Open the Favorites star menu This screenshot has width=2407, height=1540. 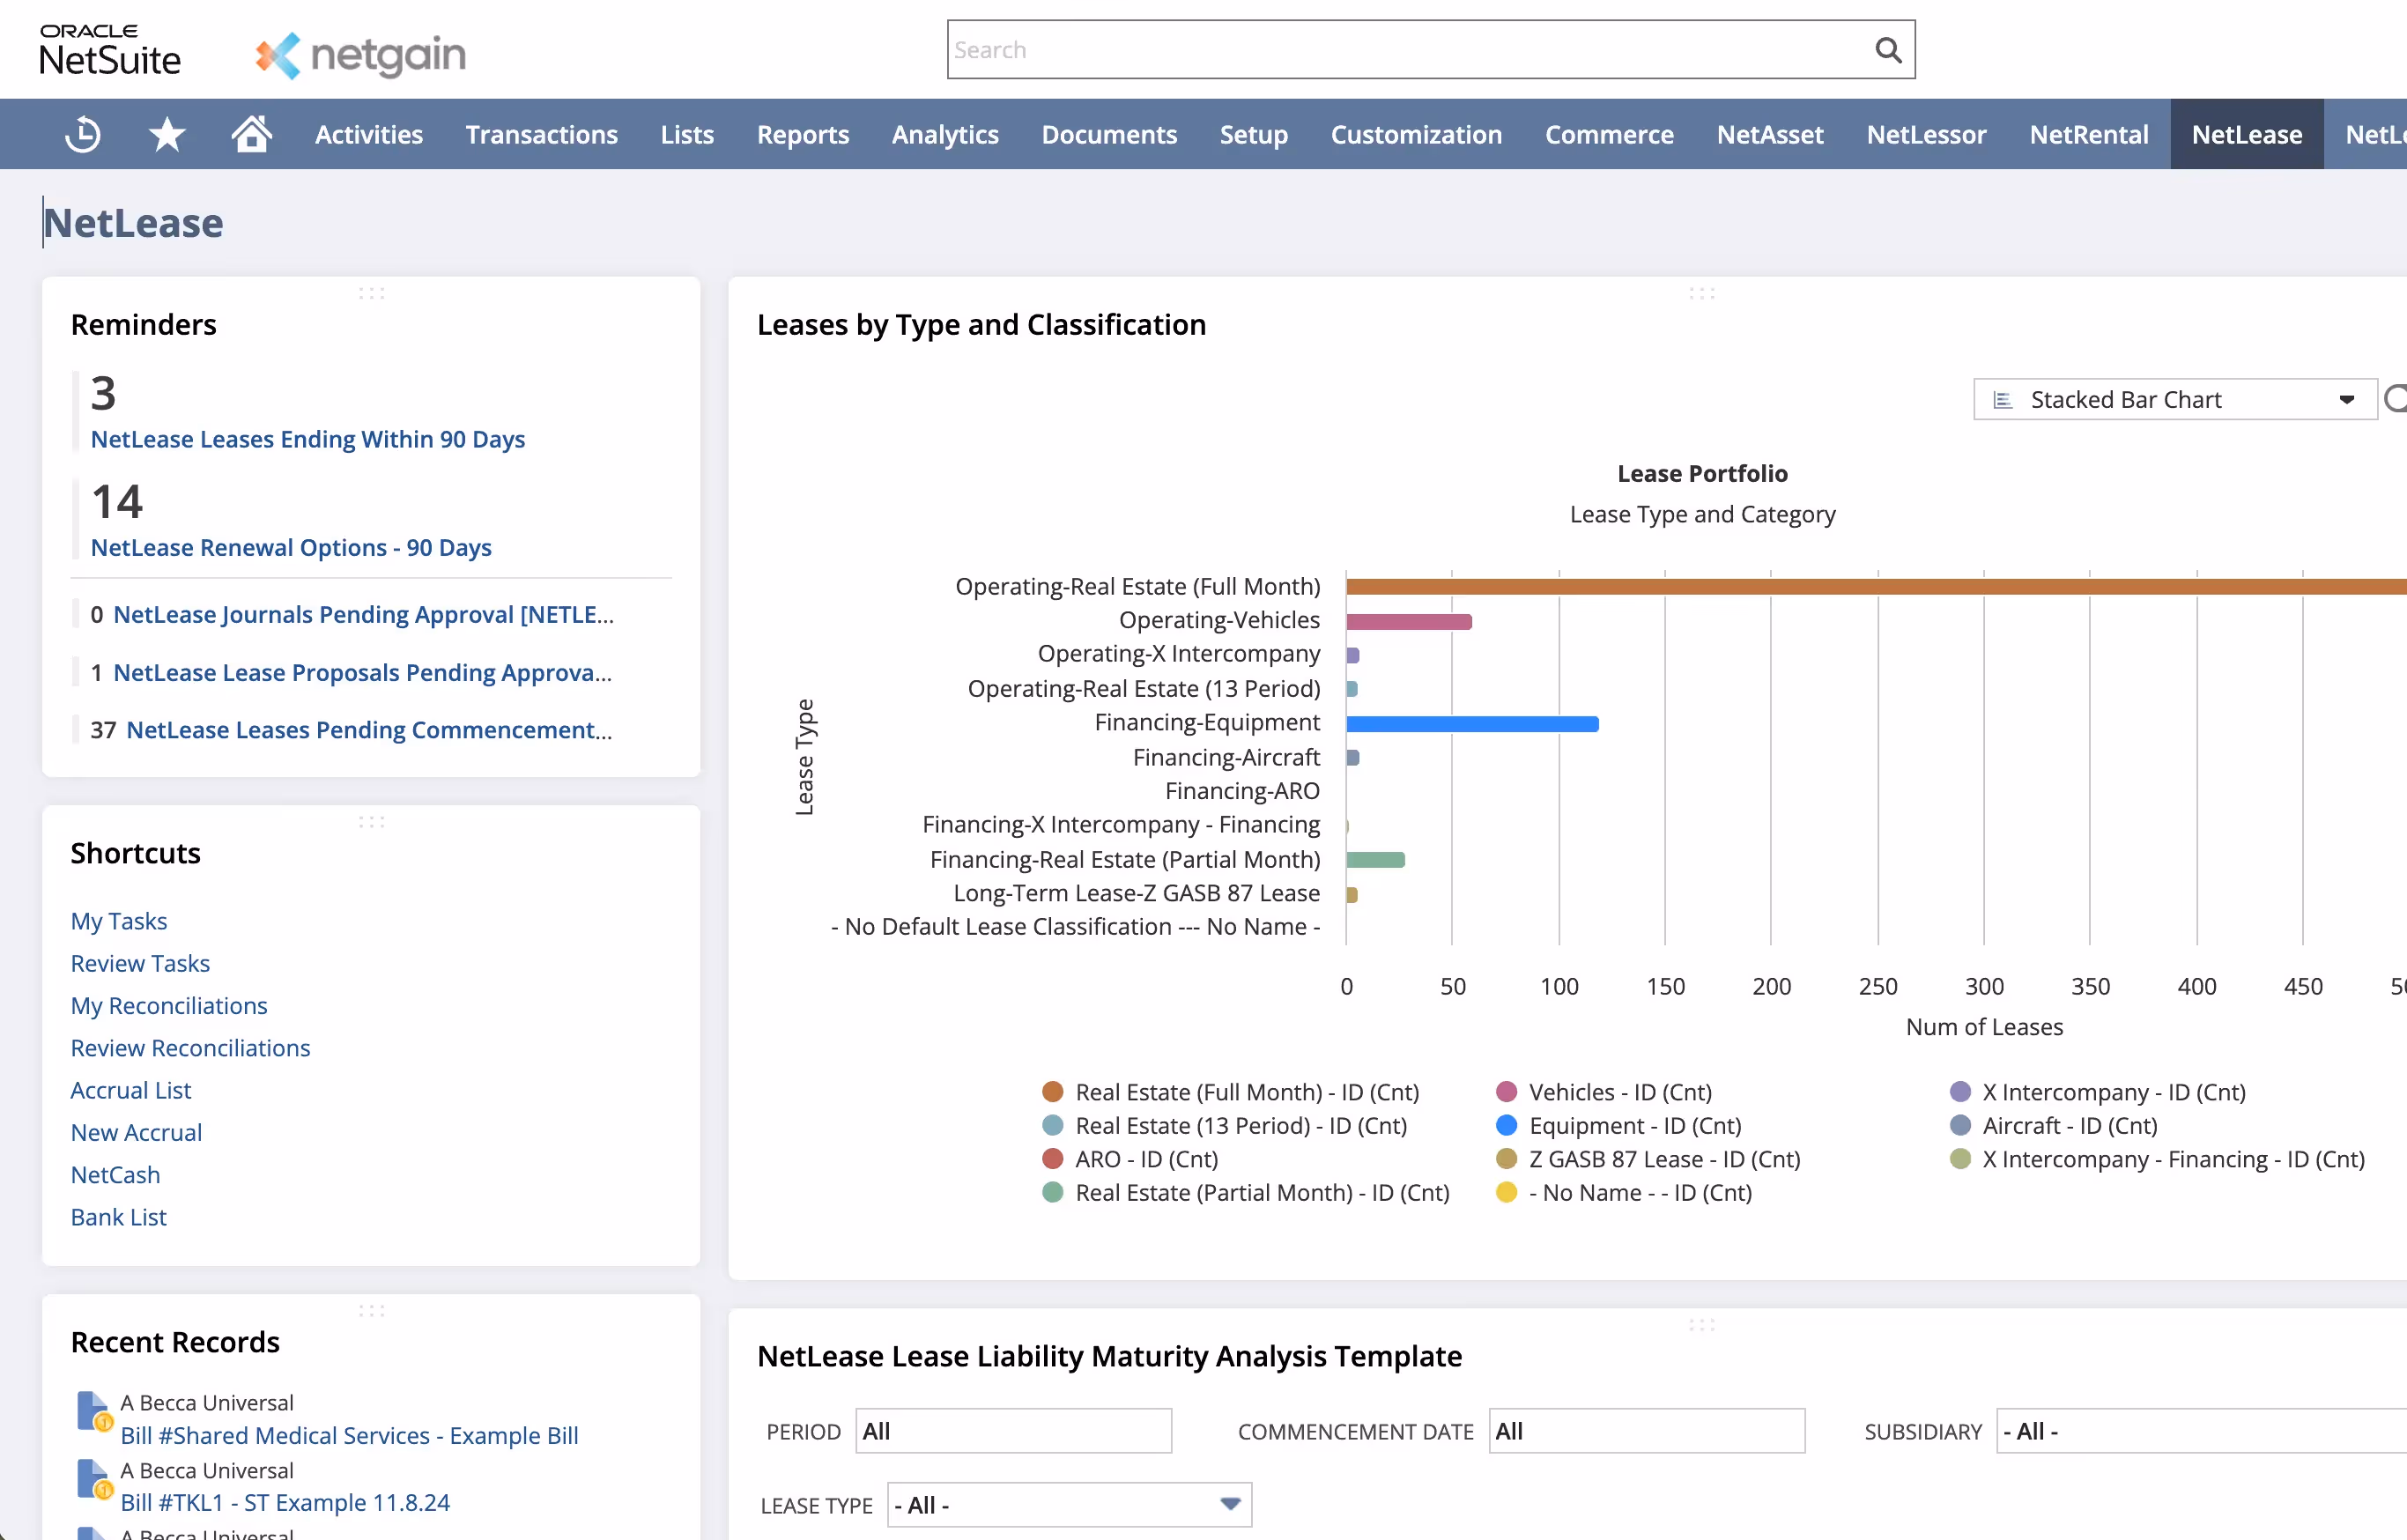166,133
